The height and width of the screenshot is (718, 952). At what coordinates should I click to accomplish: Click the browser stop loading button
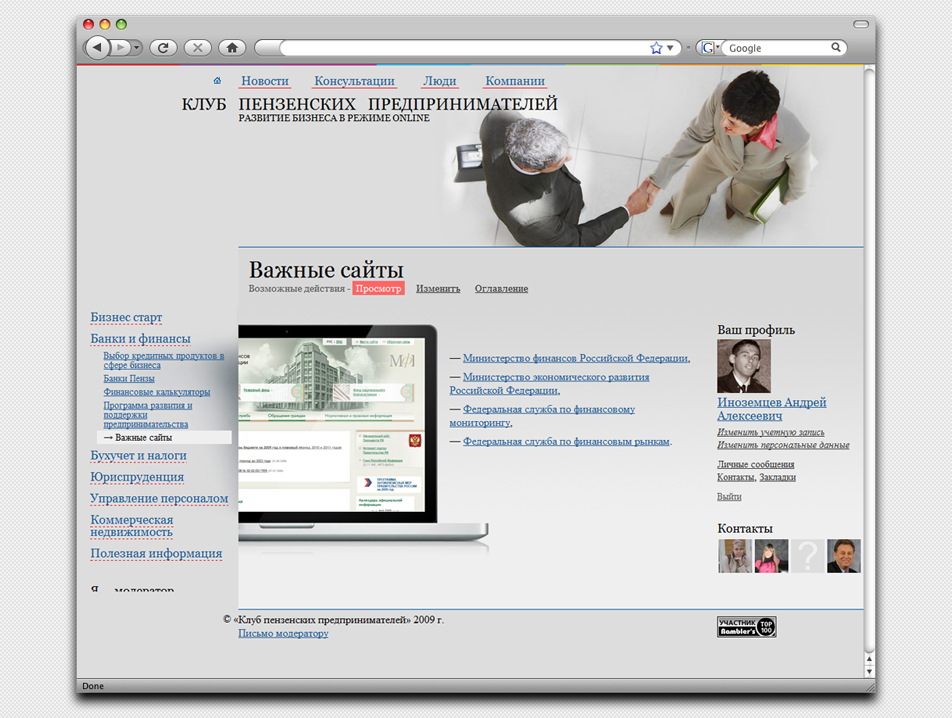[x=197, y=47]
